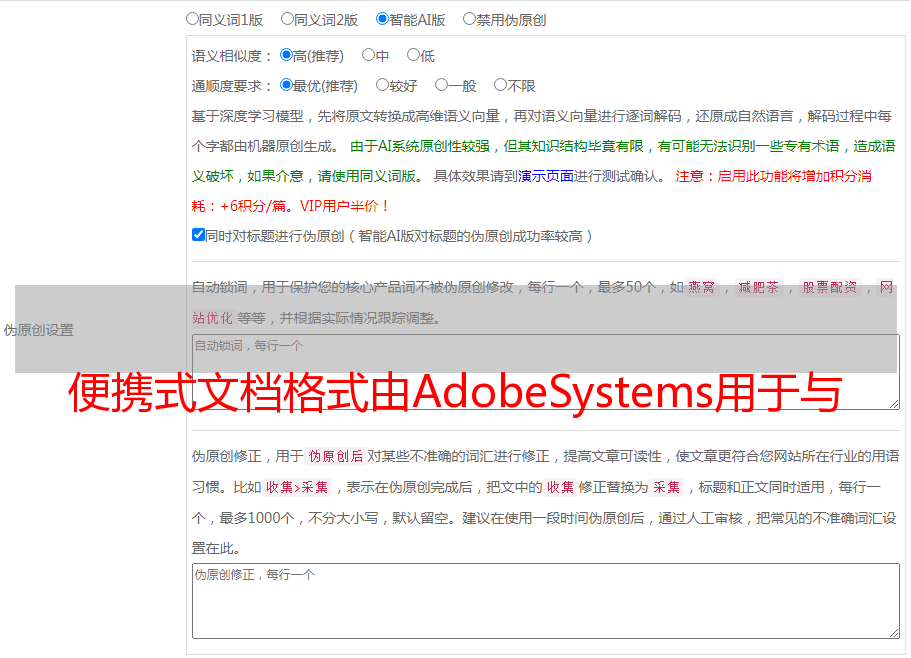911x658 pixels.
Task: Click the resize grip of 伪原创修正 text area
Action: 894,633
